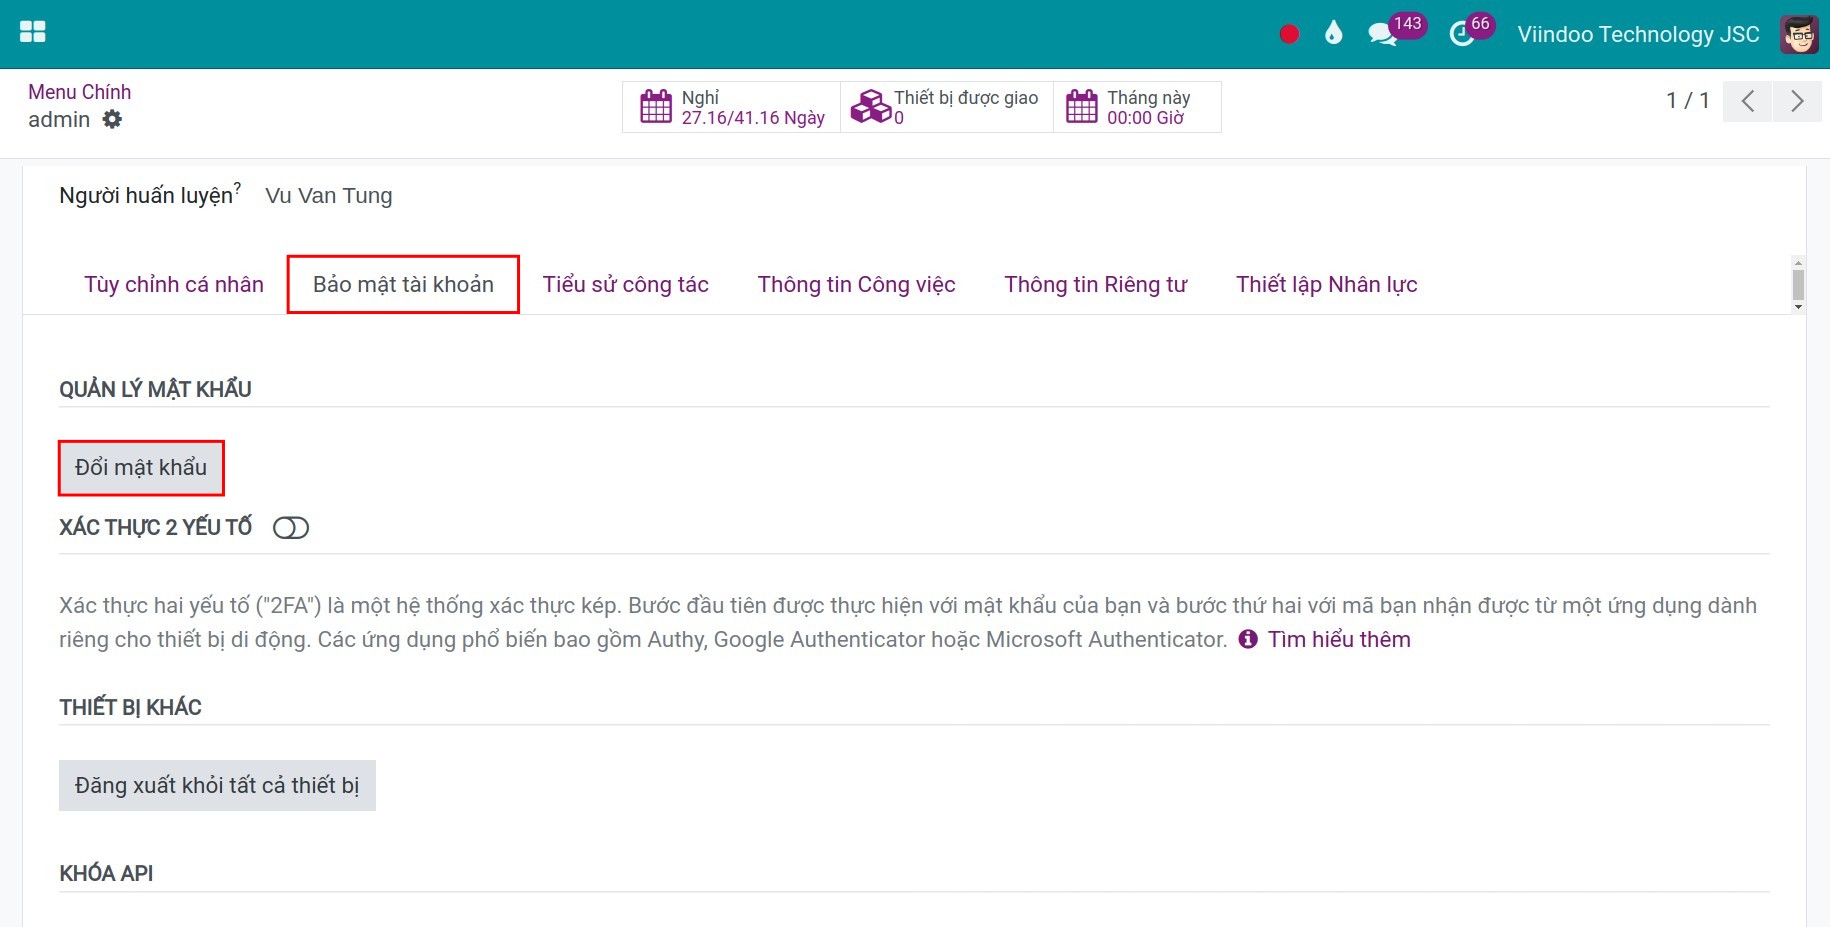The height and width of the screenshot is (927, 1830).
Task: Switch to Tùy chỉnh cá nhân tab
Action: pos(174,284)
